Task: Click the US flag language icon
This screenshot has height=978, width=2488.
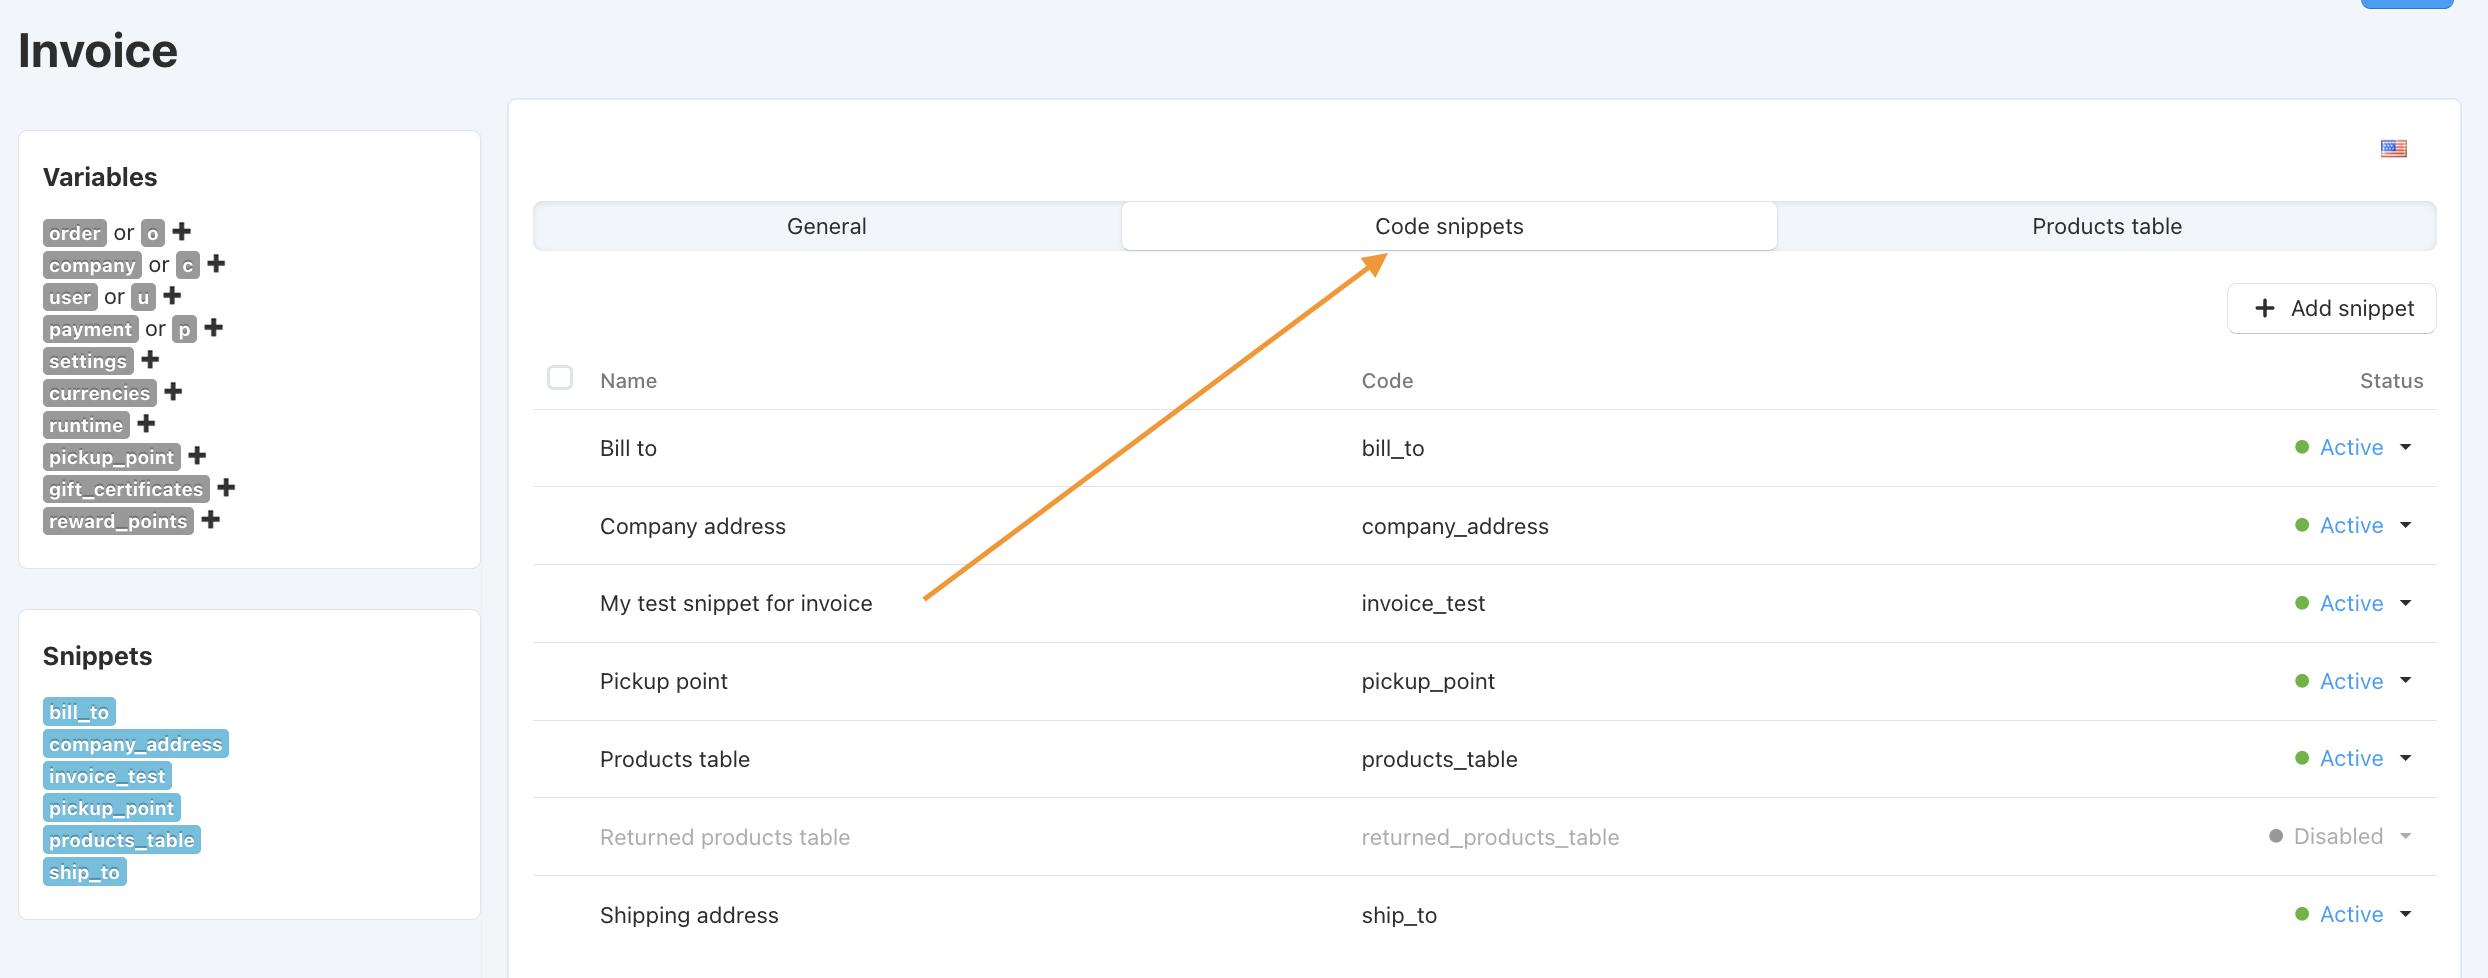Action: (x=2393, y=149)
